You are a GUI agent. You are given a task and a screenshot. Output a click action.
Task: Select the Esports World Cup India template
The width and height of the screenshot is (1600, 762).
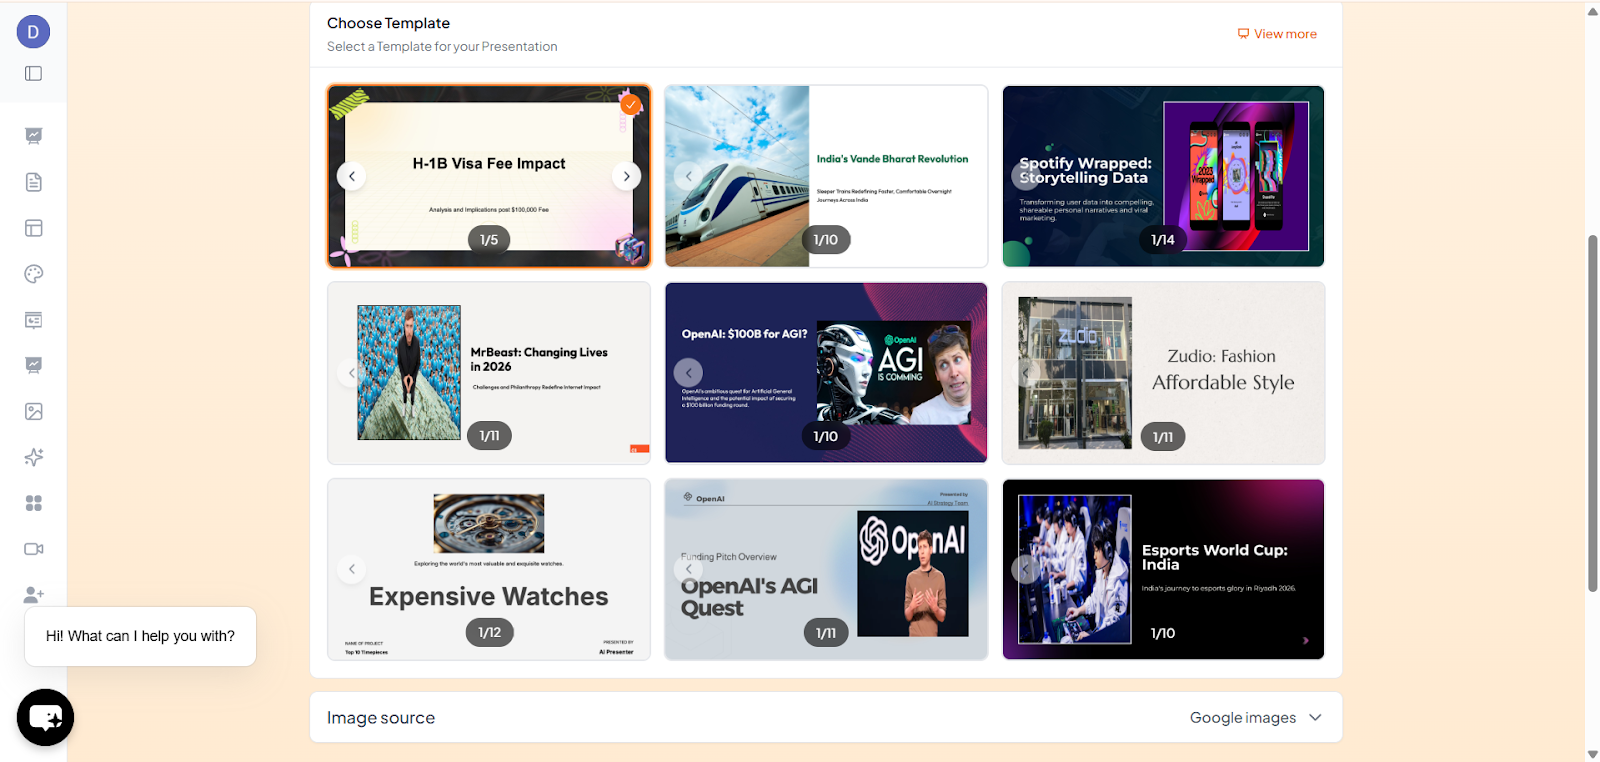(1163, 569)
